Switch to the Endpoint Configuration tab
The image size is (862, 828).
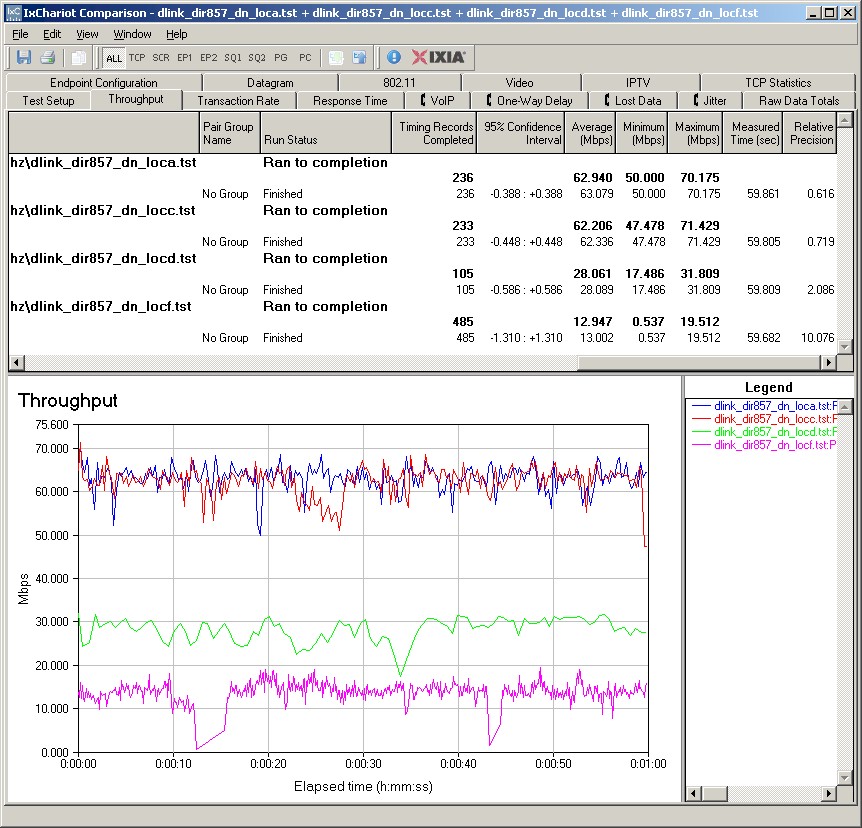pos(104,82)
